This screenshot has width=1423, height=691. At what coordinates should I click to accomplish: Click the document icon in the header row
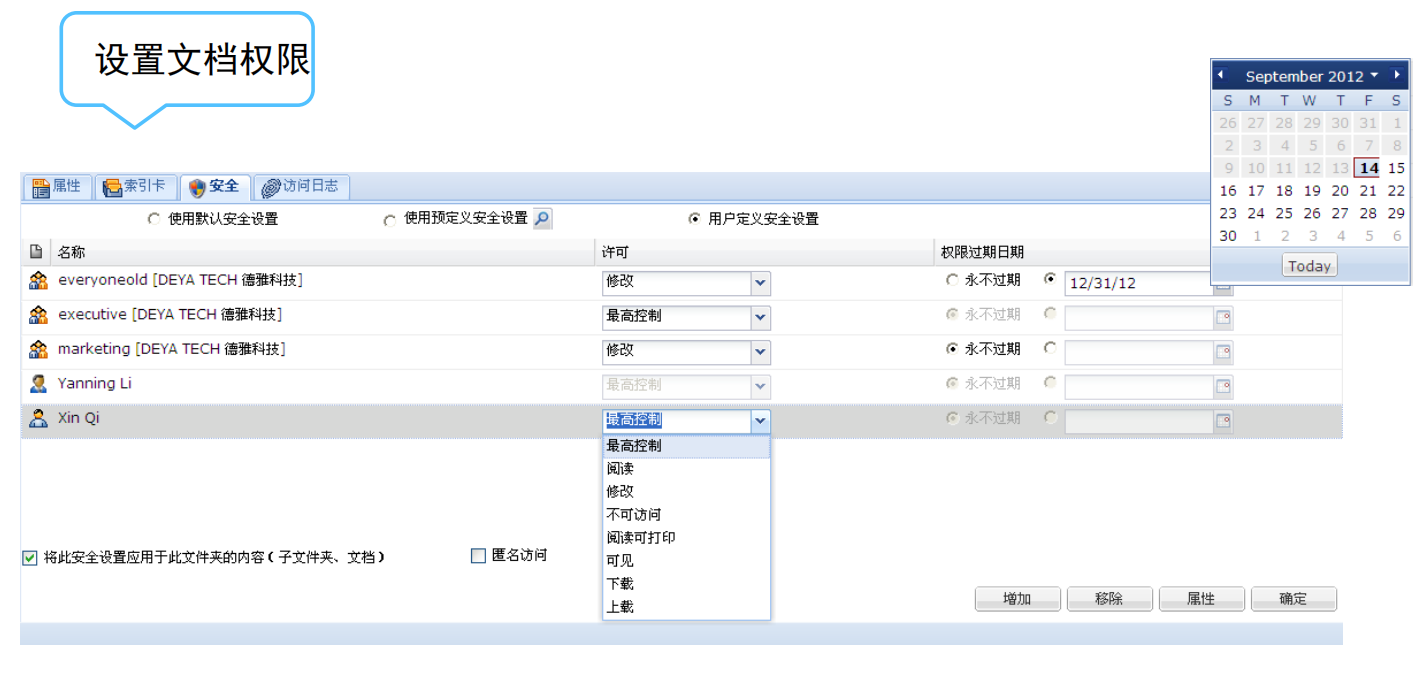[36, 252]
